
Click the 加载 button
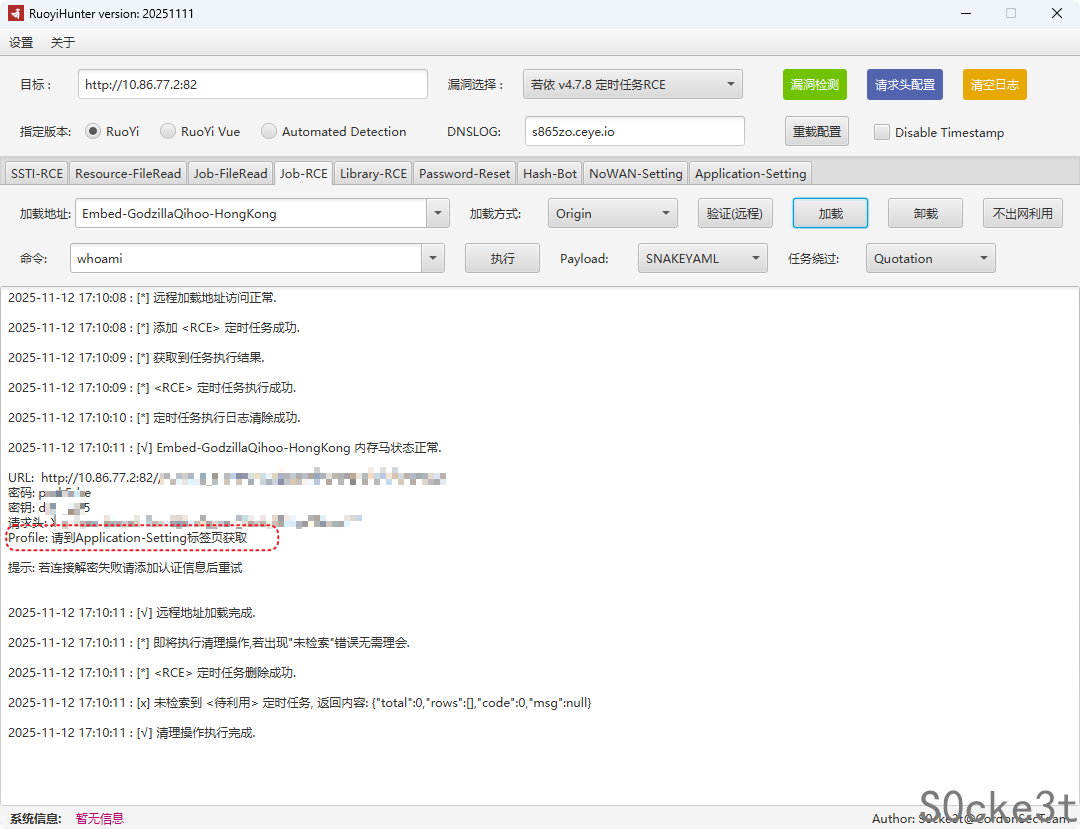pyautogui.click(x=831, y=213)
